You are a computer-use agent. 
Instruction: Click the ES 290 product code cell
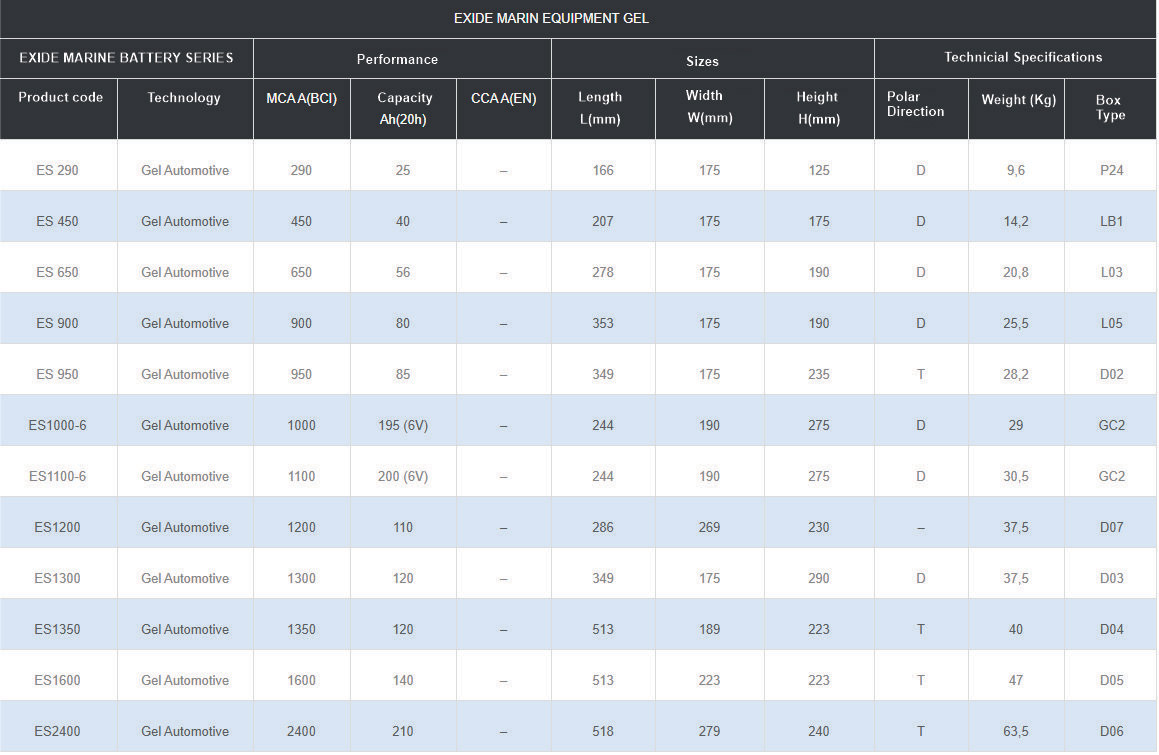[57, 170]
